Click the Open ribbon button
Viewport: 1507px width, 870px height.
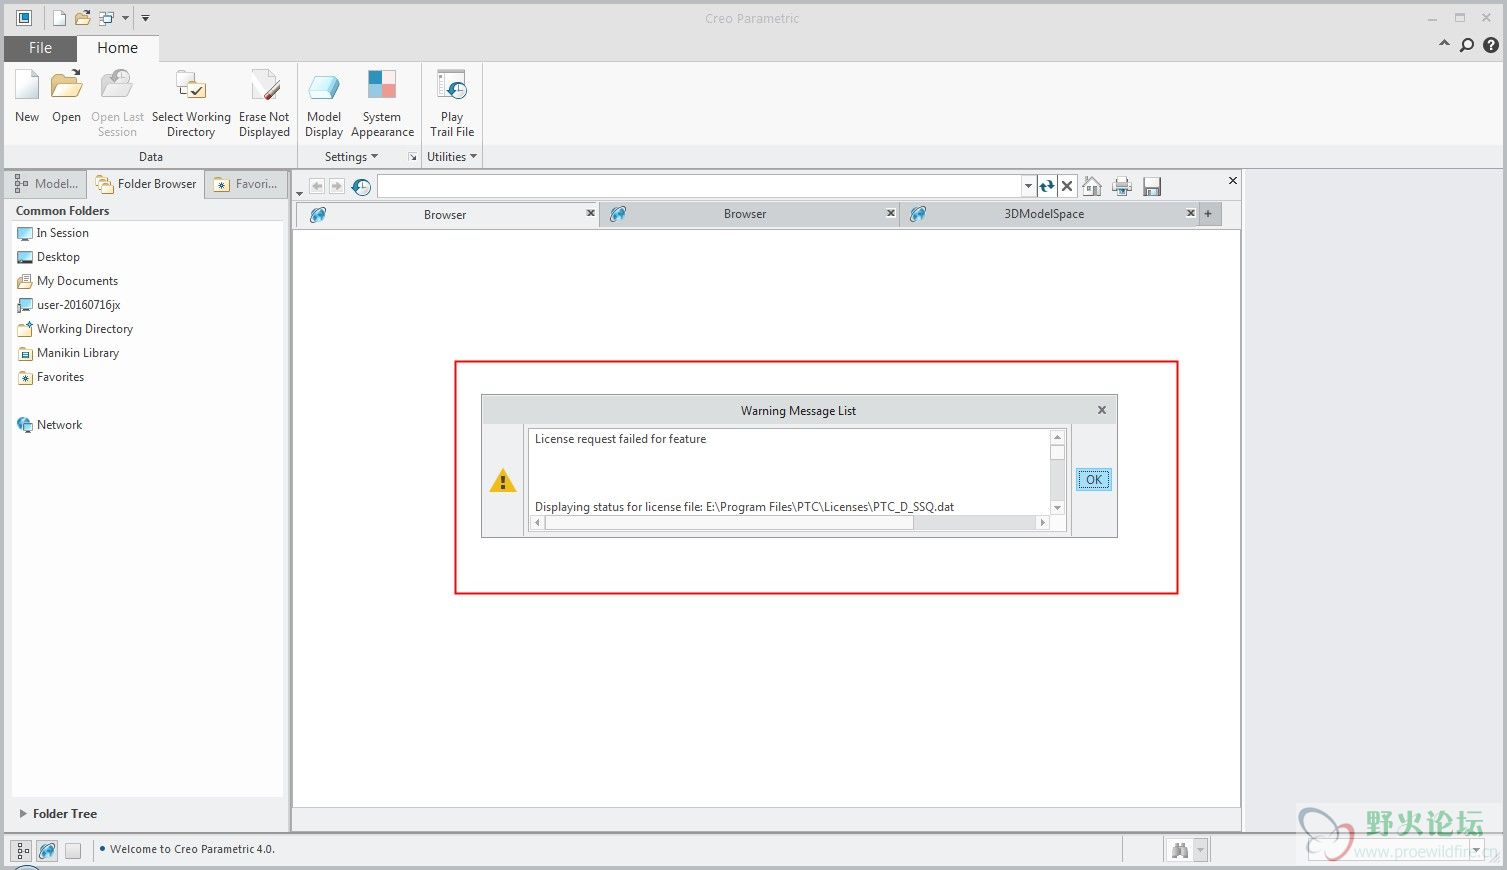pyautogui.click(x=66, y=97)
